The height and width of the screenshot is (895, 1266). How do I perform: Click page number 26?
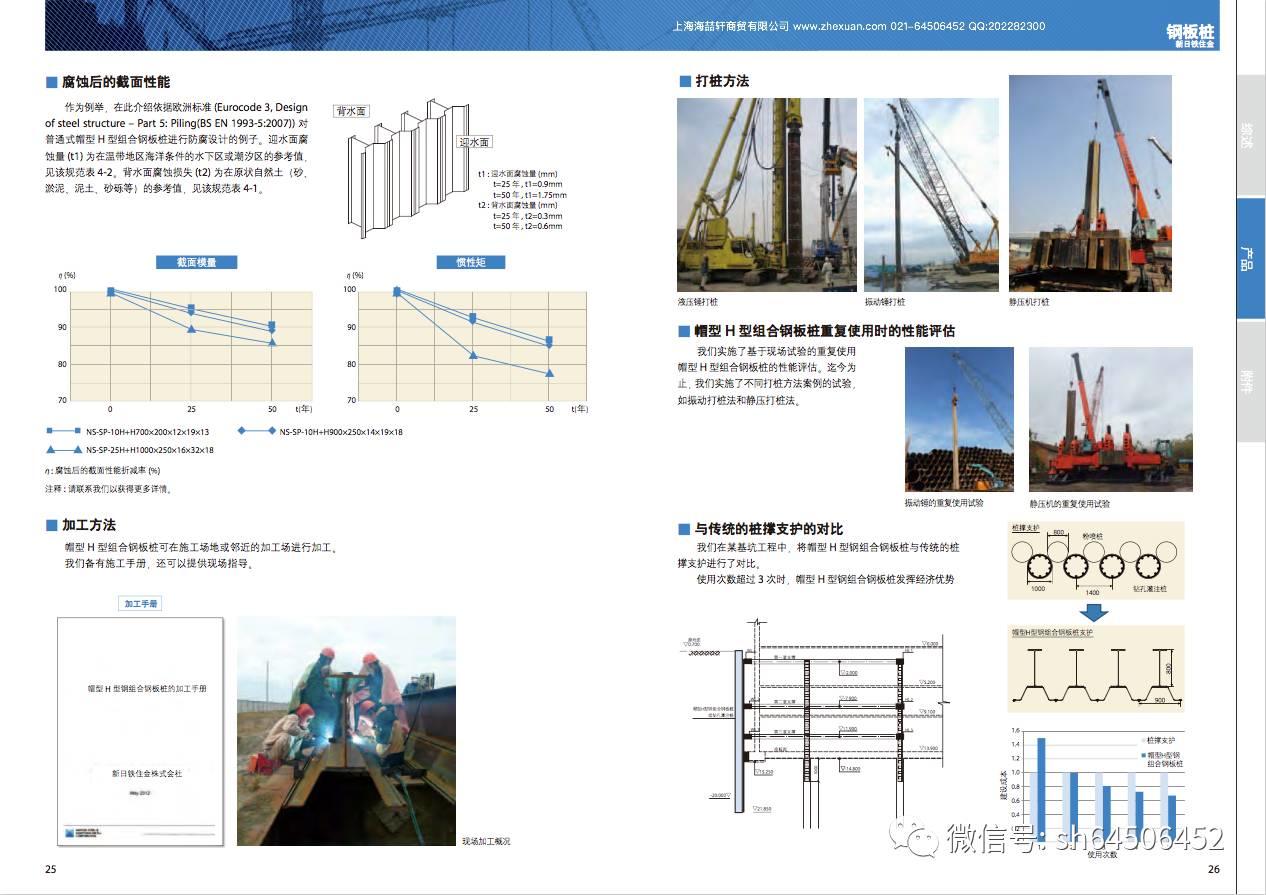coord(1214,869)
